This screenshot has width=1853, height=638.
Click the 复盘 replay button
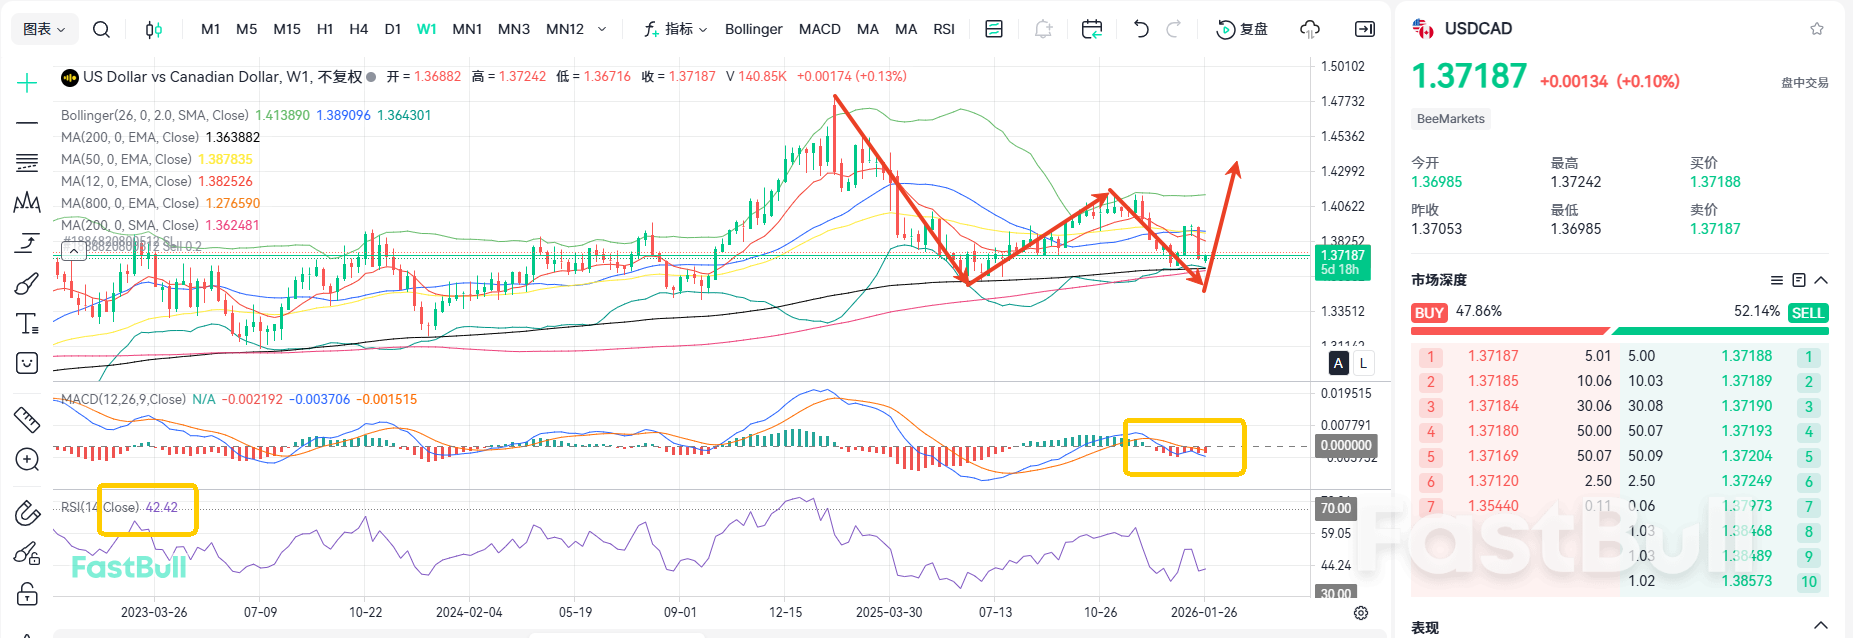[1242, 29]
